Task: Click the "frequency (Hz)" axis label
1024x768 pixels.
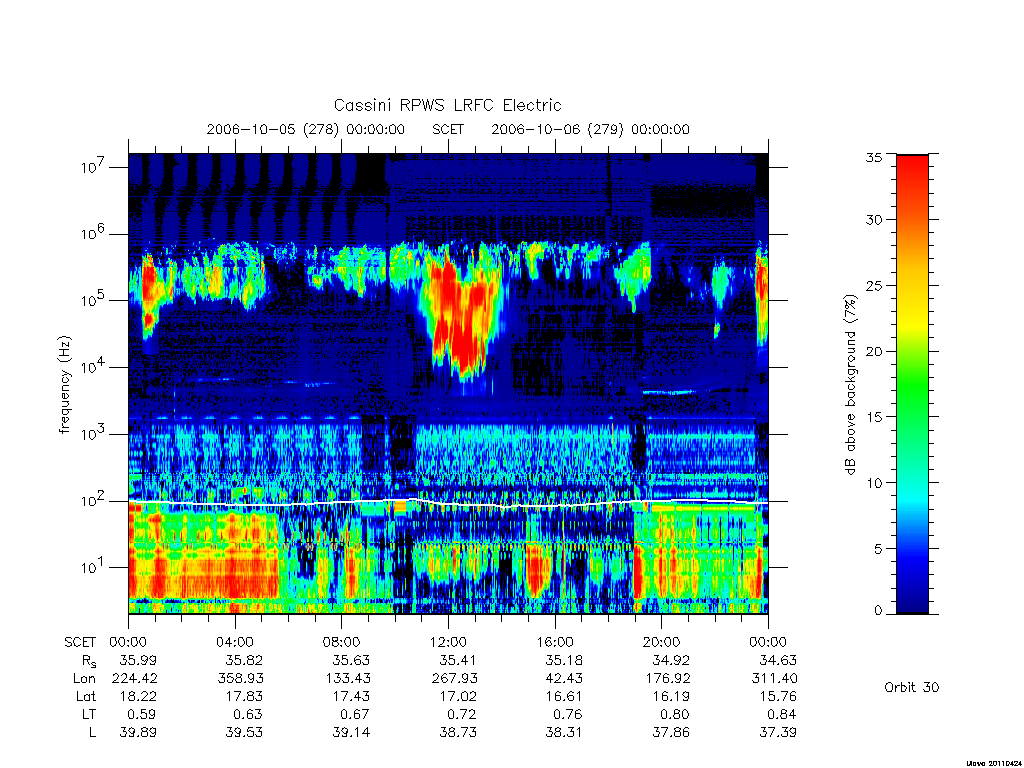Action: (x=64, y=385)
